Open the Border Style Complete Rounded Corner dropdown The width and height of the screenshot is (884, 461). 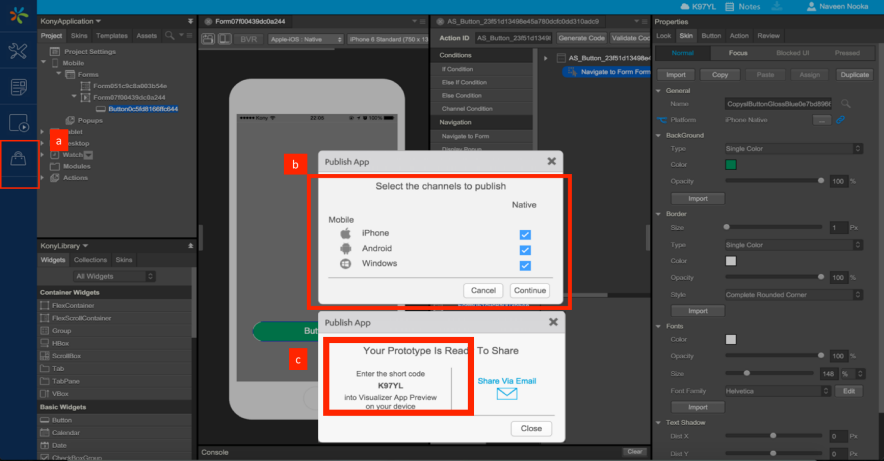coord(794,295)
